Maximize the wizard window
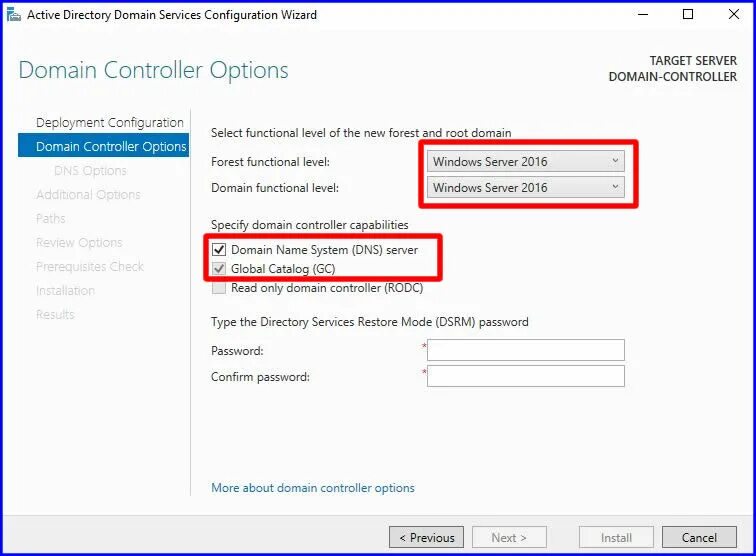Viewport: 756px width, 556px height. point(688,14)
